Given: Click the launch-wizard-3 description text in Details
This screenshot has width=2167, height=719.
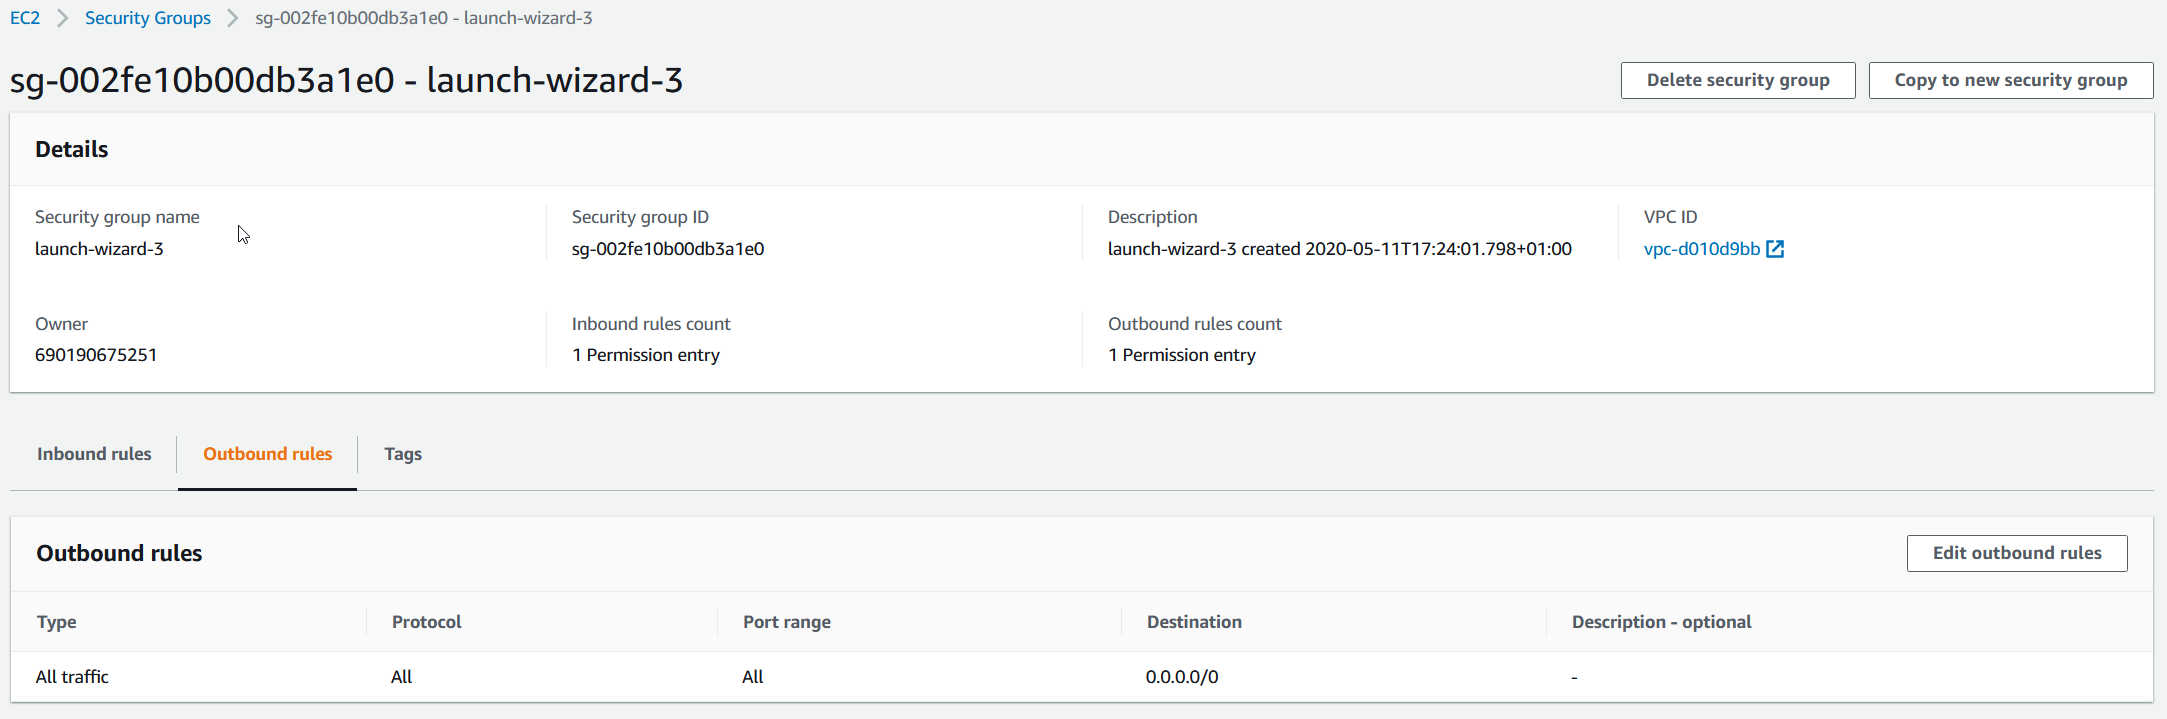Looking at the screenshot, I should (x=1339, y=249).
